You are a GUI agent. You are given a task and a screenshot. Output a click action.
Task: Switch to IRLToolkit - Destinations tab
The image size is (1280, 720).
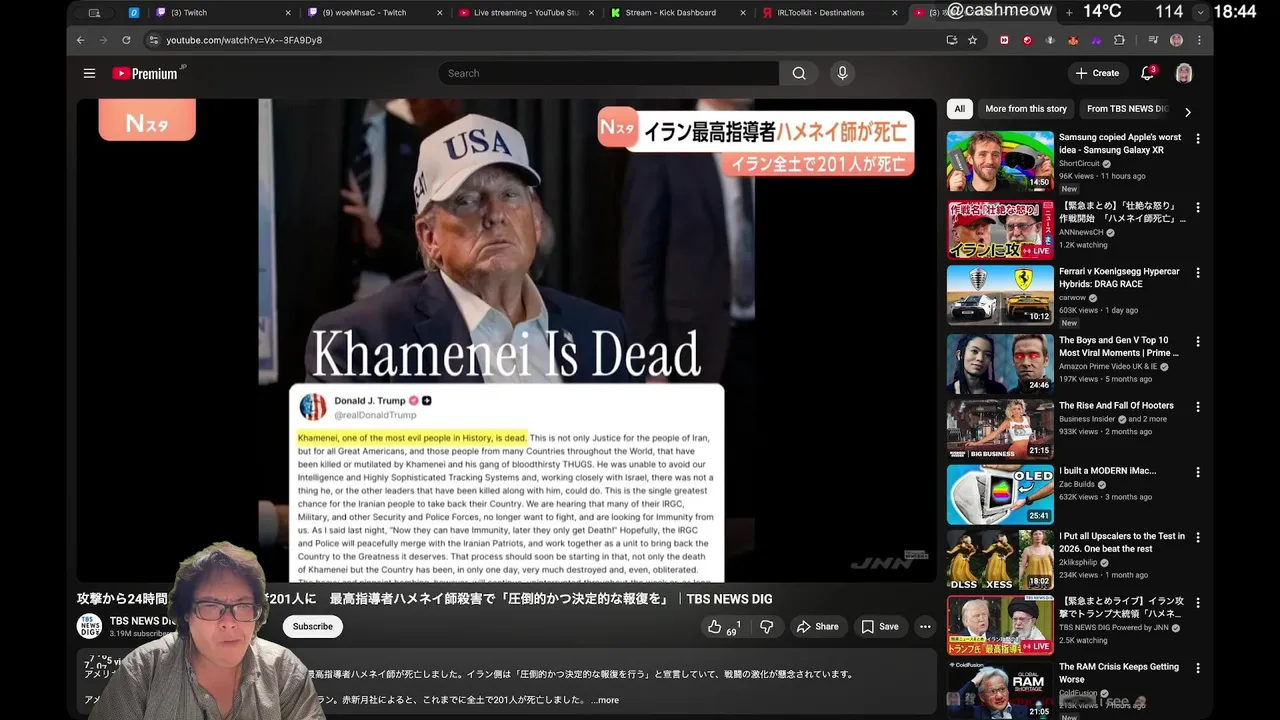click(830, 13)
